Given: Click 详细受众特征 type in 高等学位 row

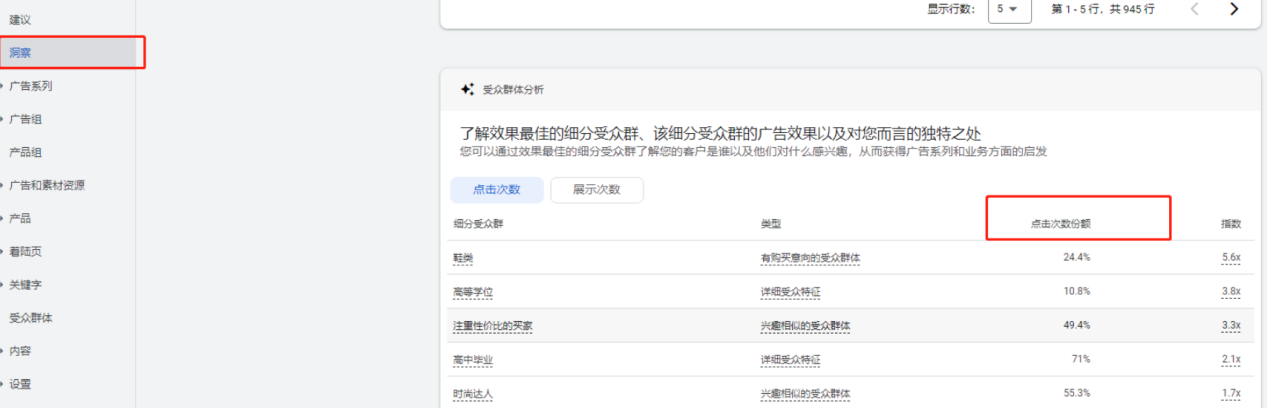Looking at the screenshot, I should point(791,292).
